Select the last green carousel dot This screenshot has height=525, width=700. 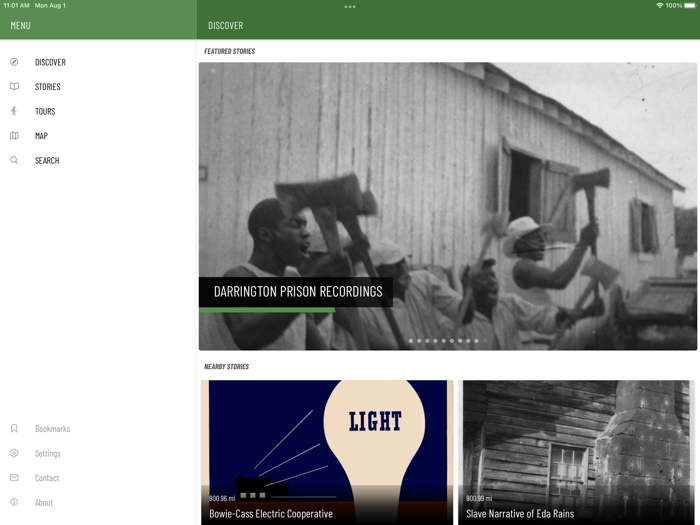(x=485, y=341)
